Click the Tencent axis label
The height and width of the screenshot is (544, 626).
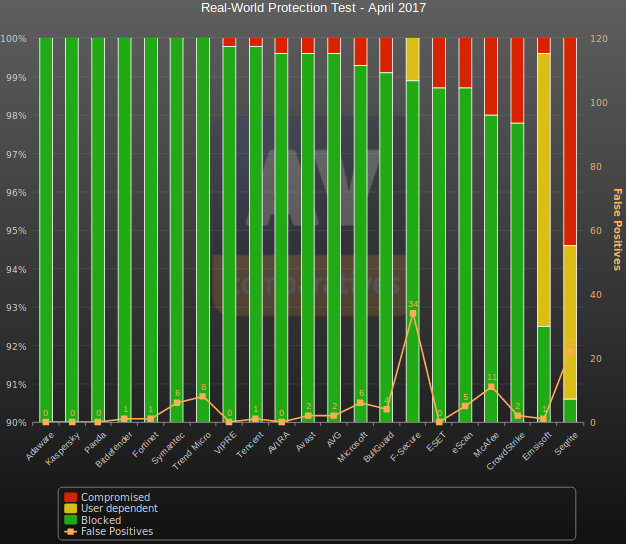[x=250, y=445]
